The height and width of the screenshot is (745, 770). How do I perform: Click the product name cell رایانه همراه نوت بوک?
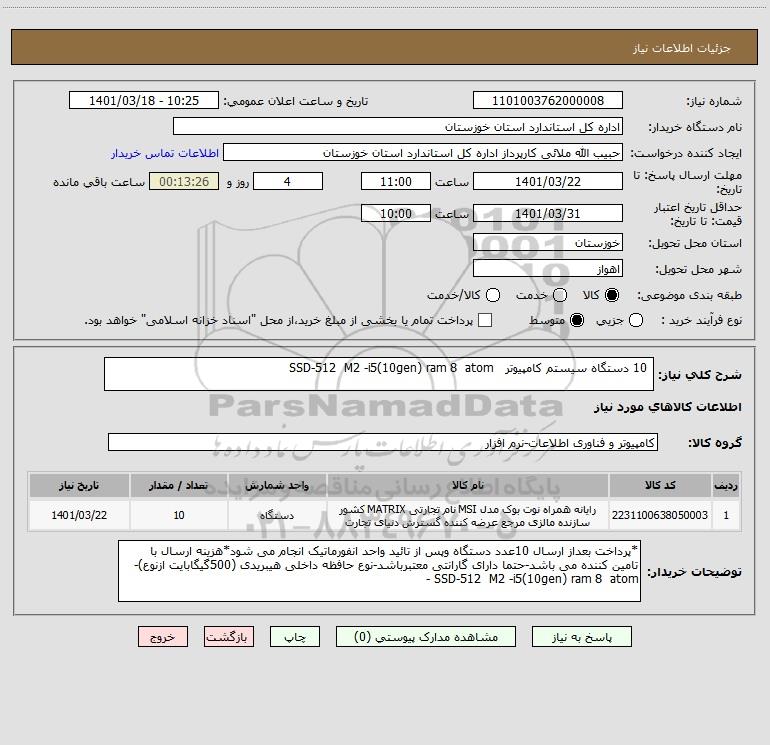pyautogui.click(x=468, y=515)
